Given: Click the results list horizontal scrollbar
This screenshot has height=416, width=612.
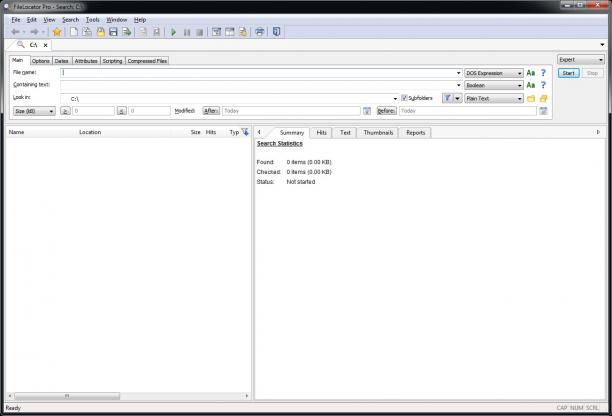Looking at the screenshot, I should pyautogui.click(x=128, y=396).
